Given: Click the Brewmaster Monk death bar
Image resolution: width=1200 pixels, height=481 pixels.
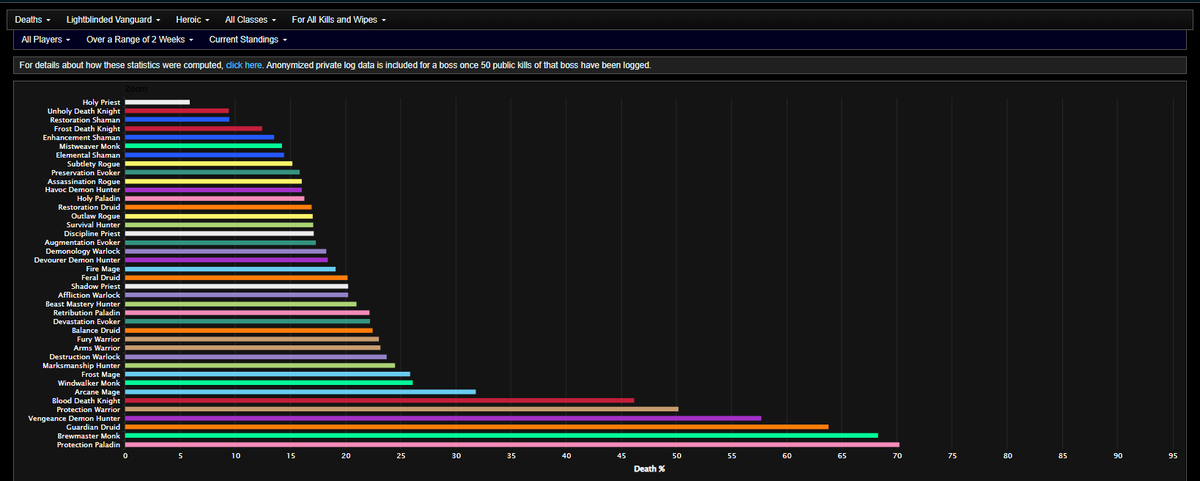Looking at the screenshot, I should click(x=502, y=435).
